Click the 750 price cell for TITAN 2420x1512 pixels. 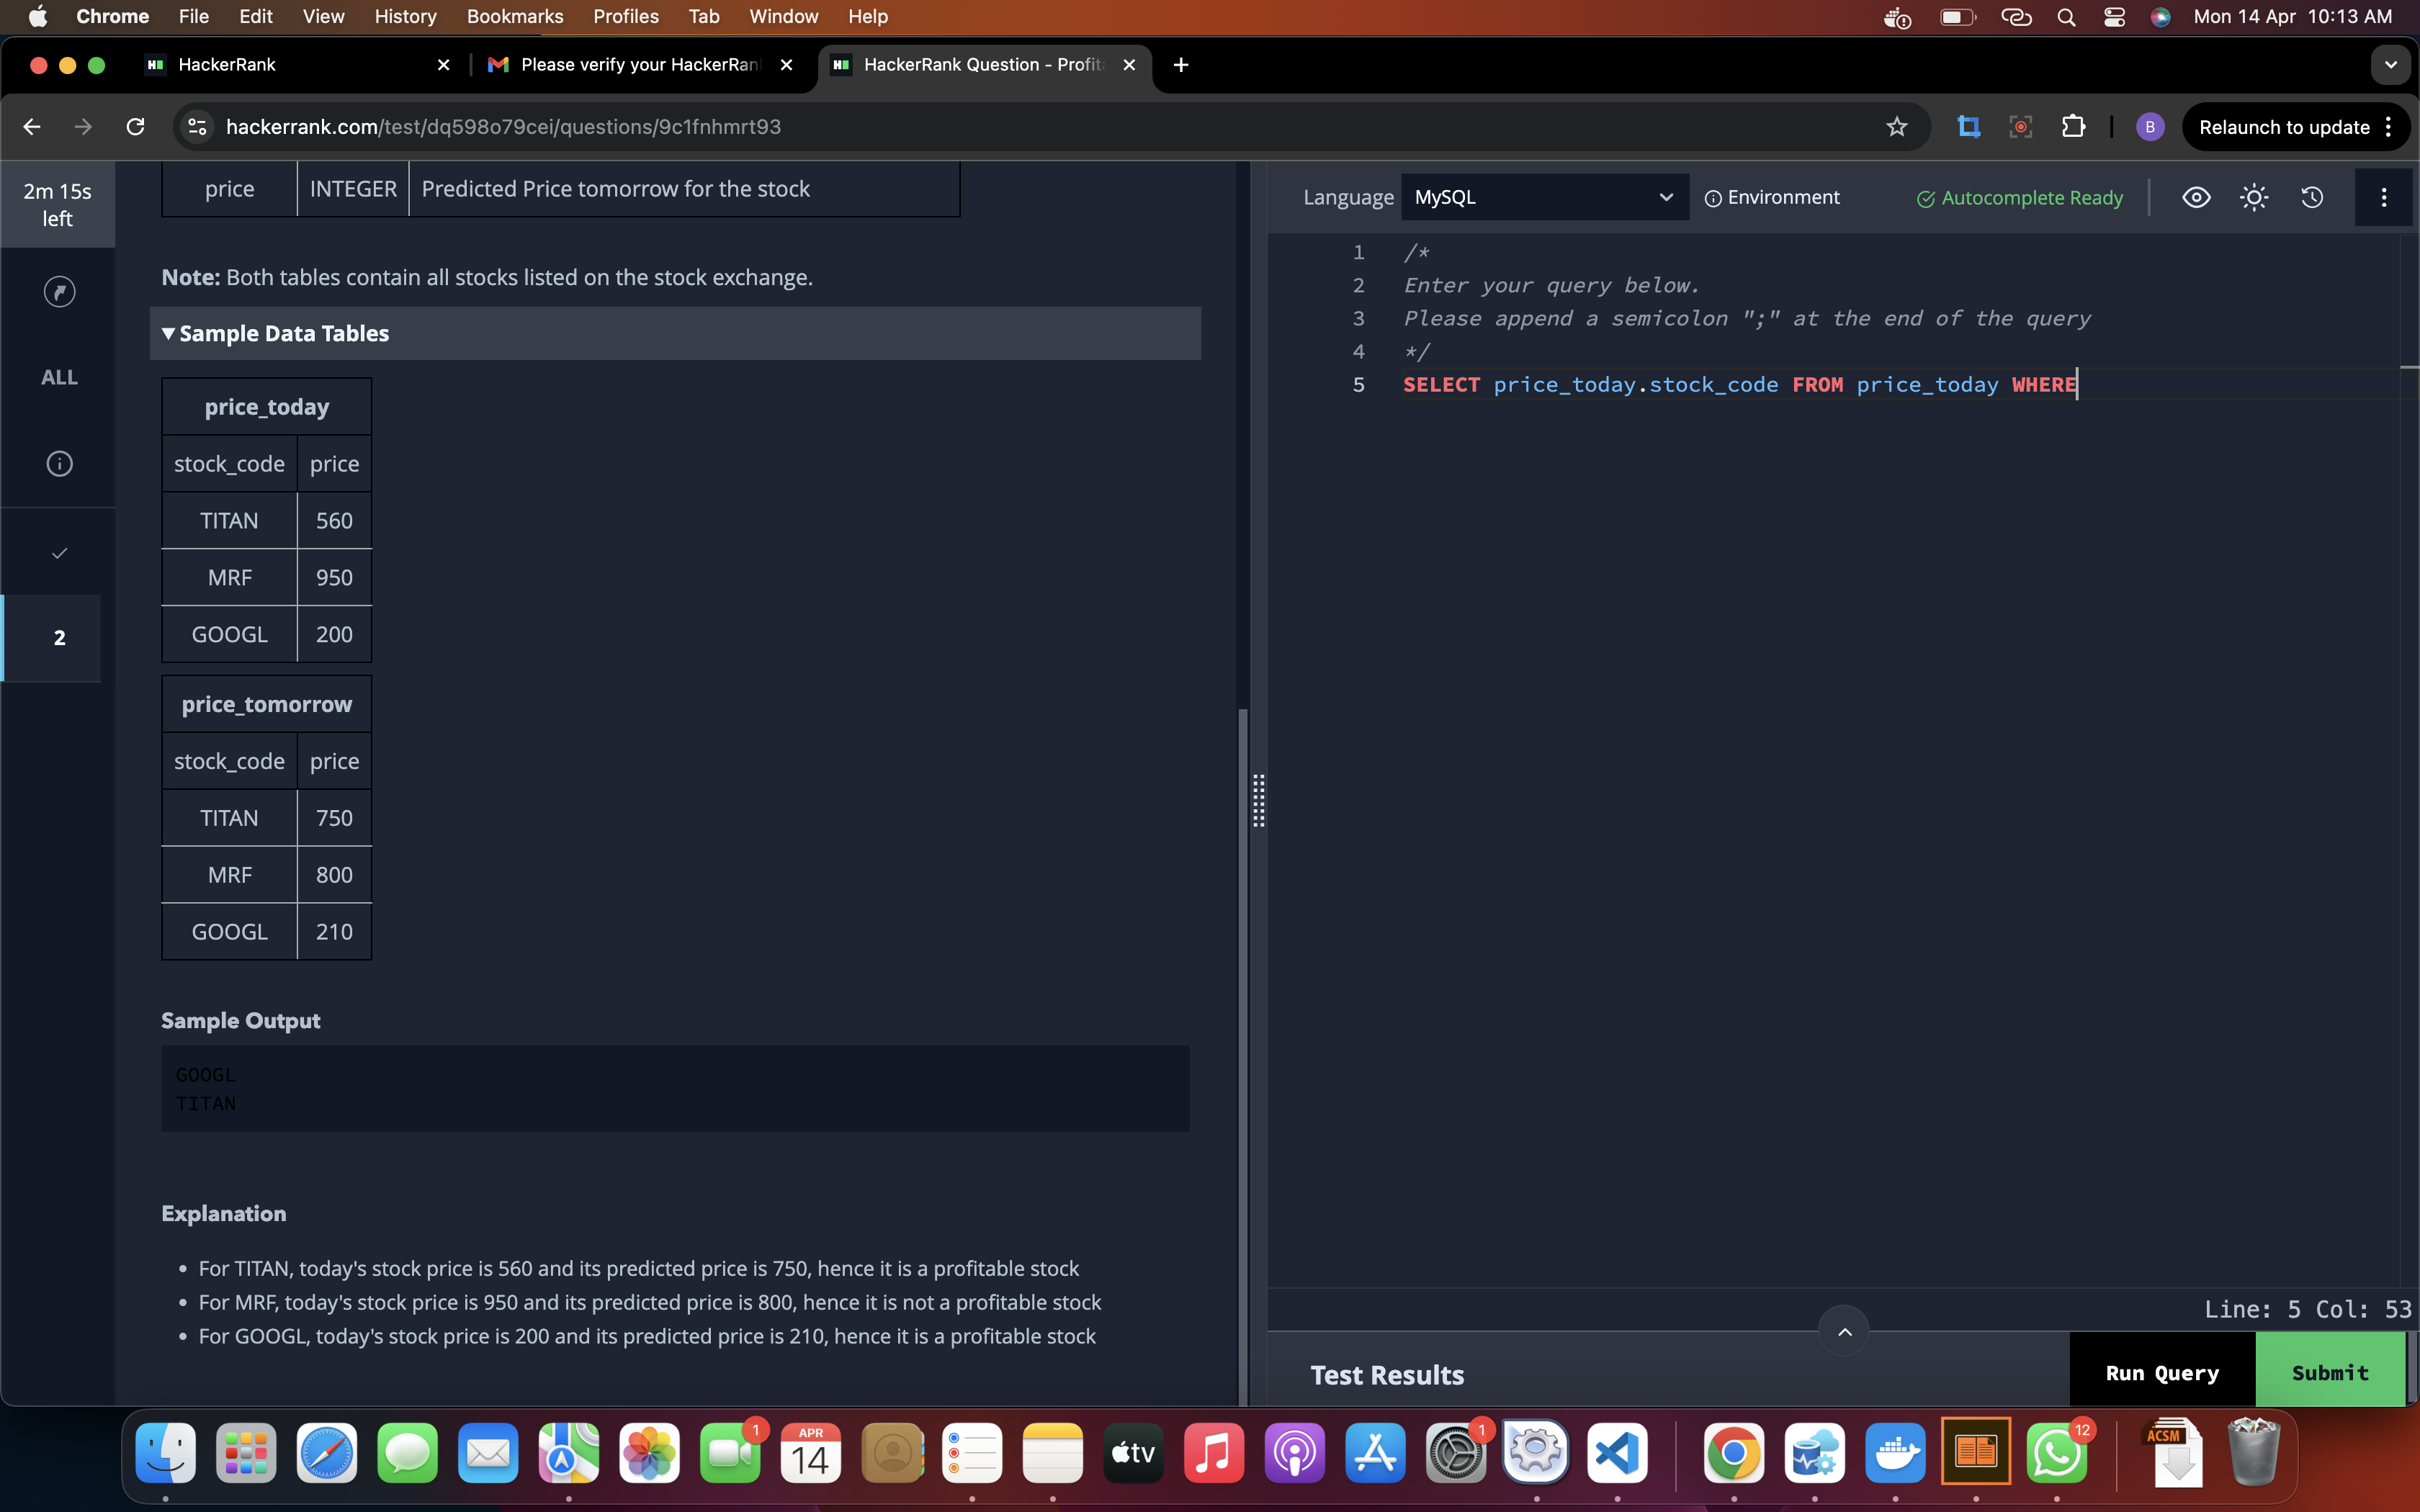coord(334,818)
